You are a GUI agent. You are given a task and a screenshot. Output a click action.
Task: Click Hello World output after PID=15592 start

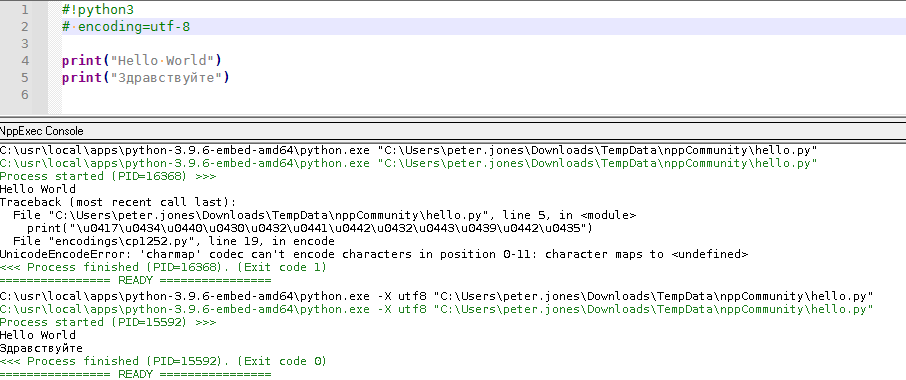(x=38, y=335)
